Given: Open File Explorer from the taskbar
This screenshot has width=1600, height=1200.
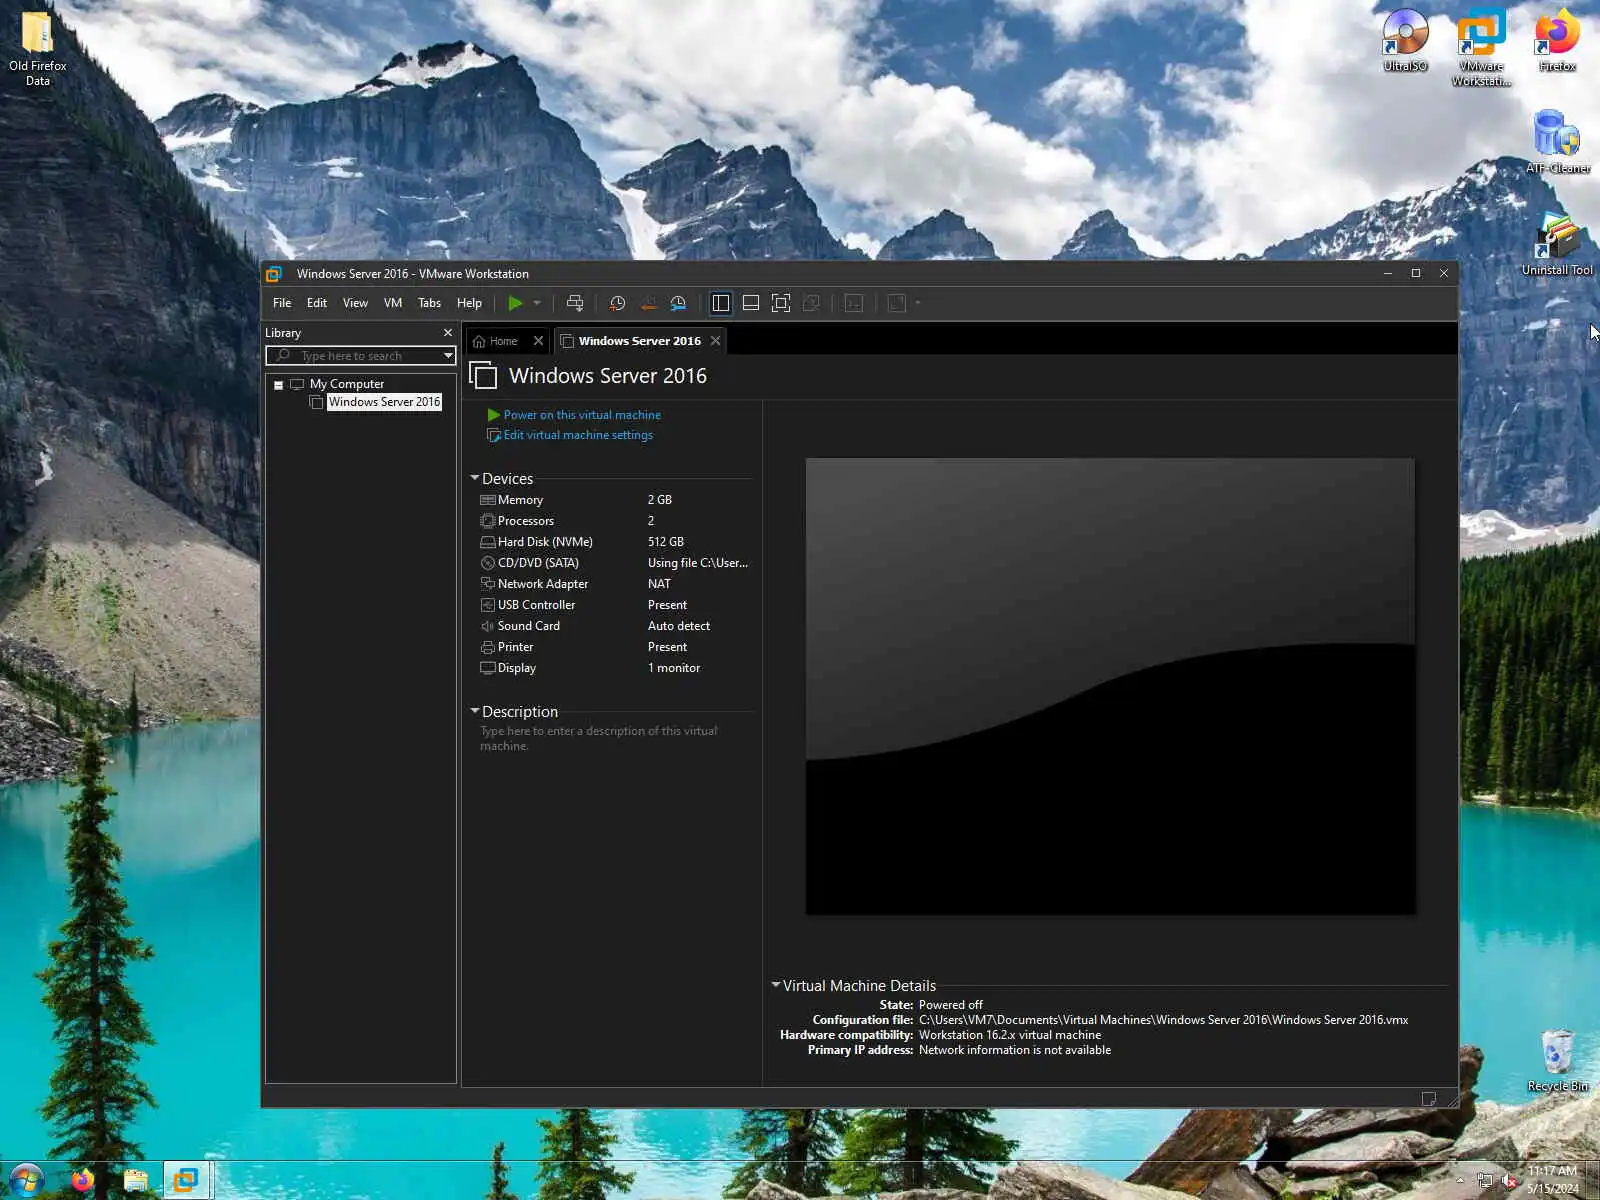Looking at the screenshot, I should tap(135, 1181).
